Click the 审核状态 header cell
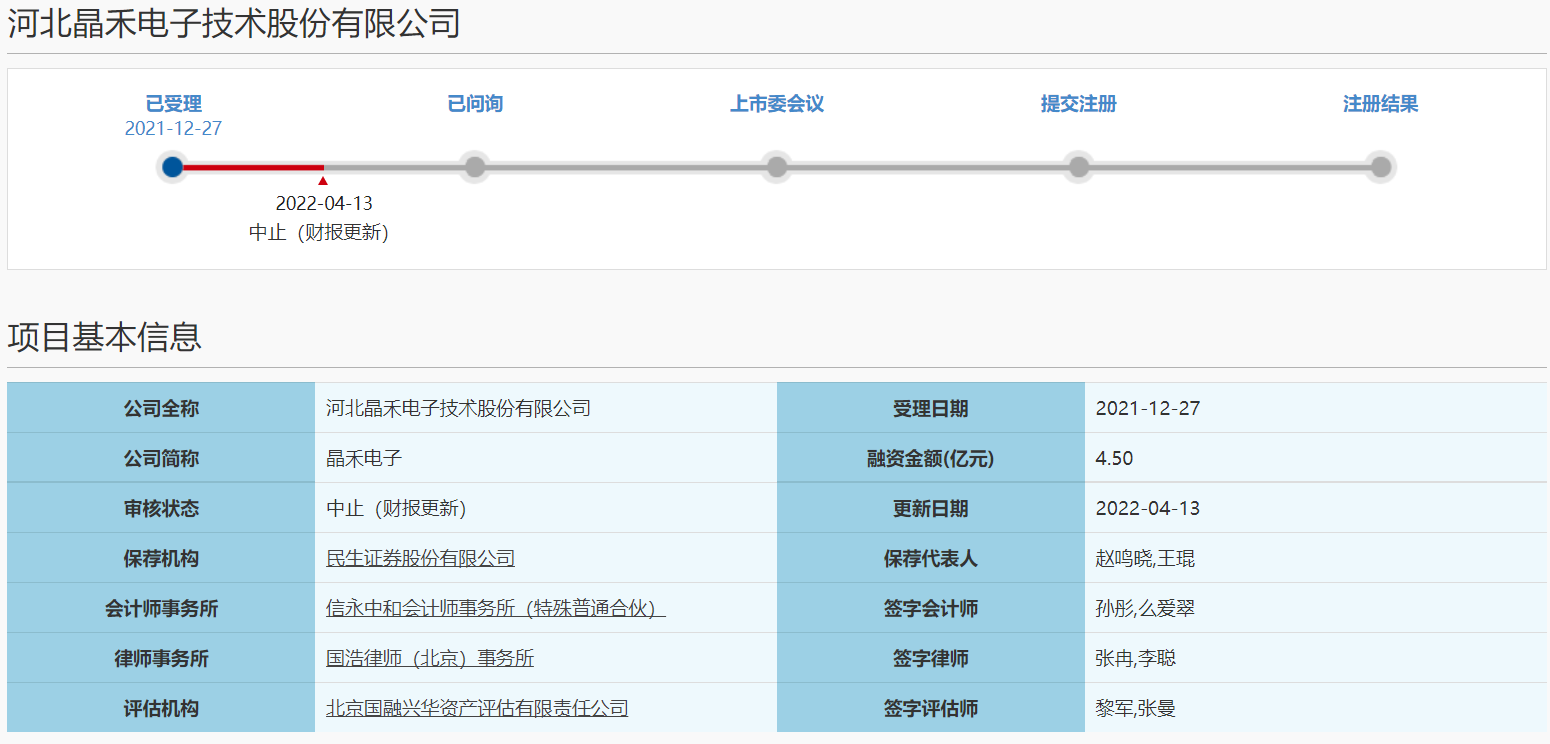1550x744 pixels. (x=161, y=508)
